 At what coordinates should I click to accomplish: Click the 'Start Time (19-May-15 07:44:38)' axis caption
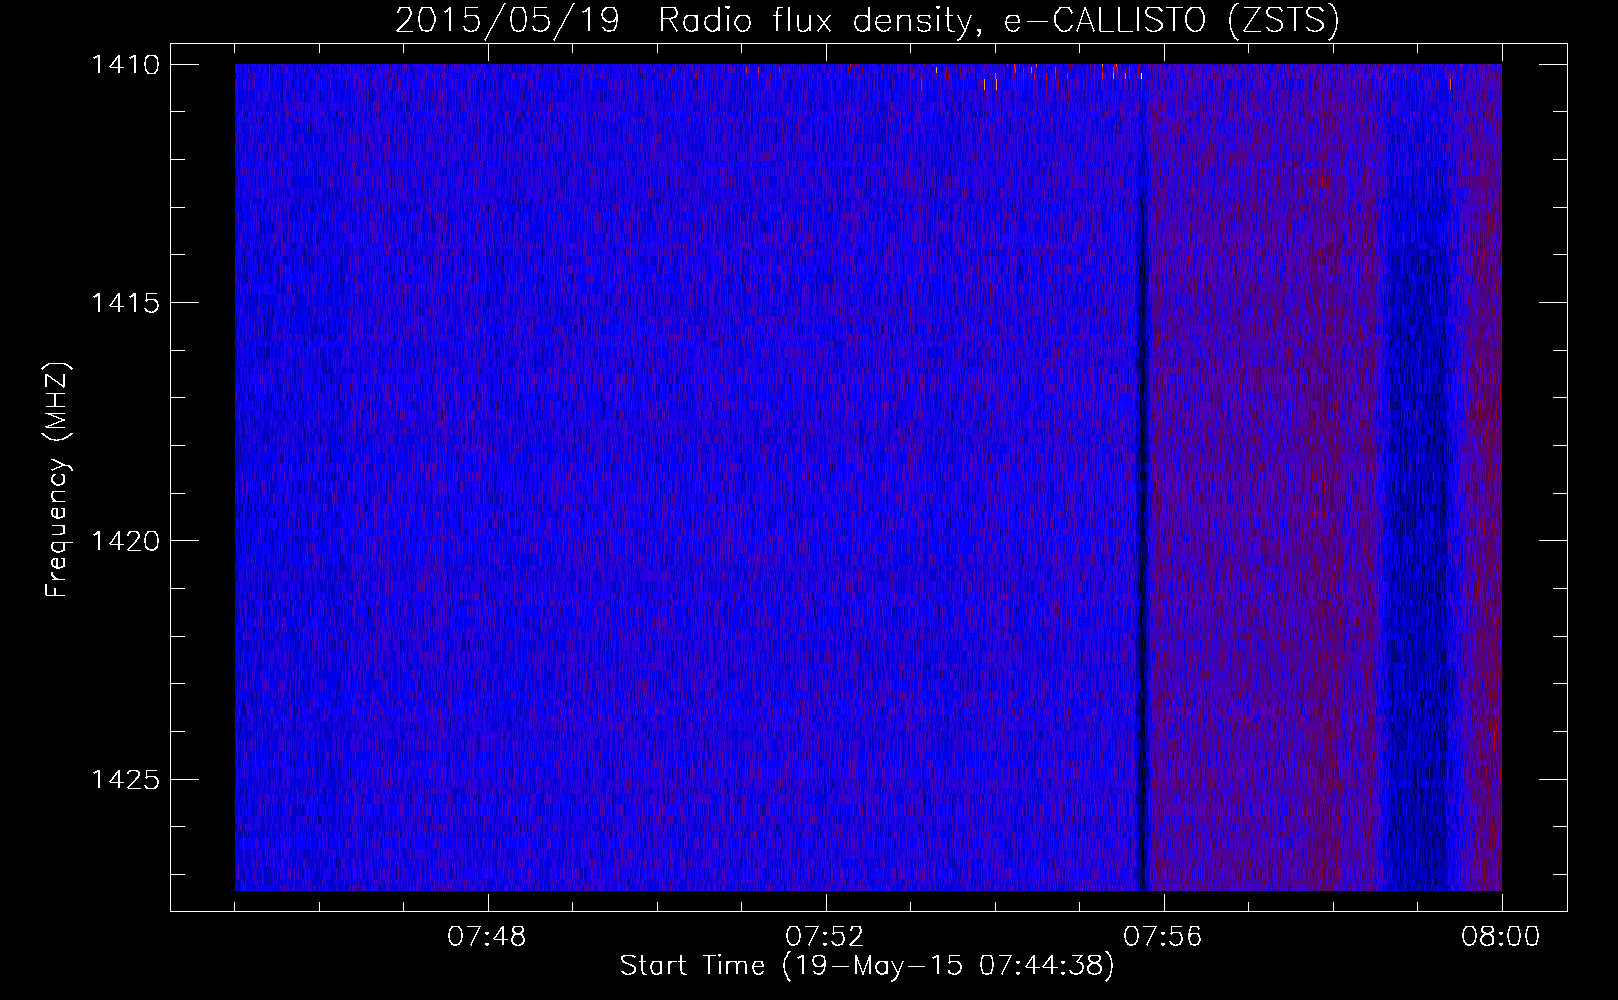click(x=866, y=966)
